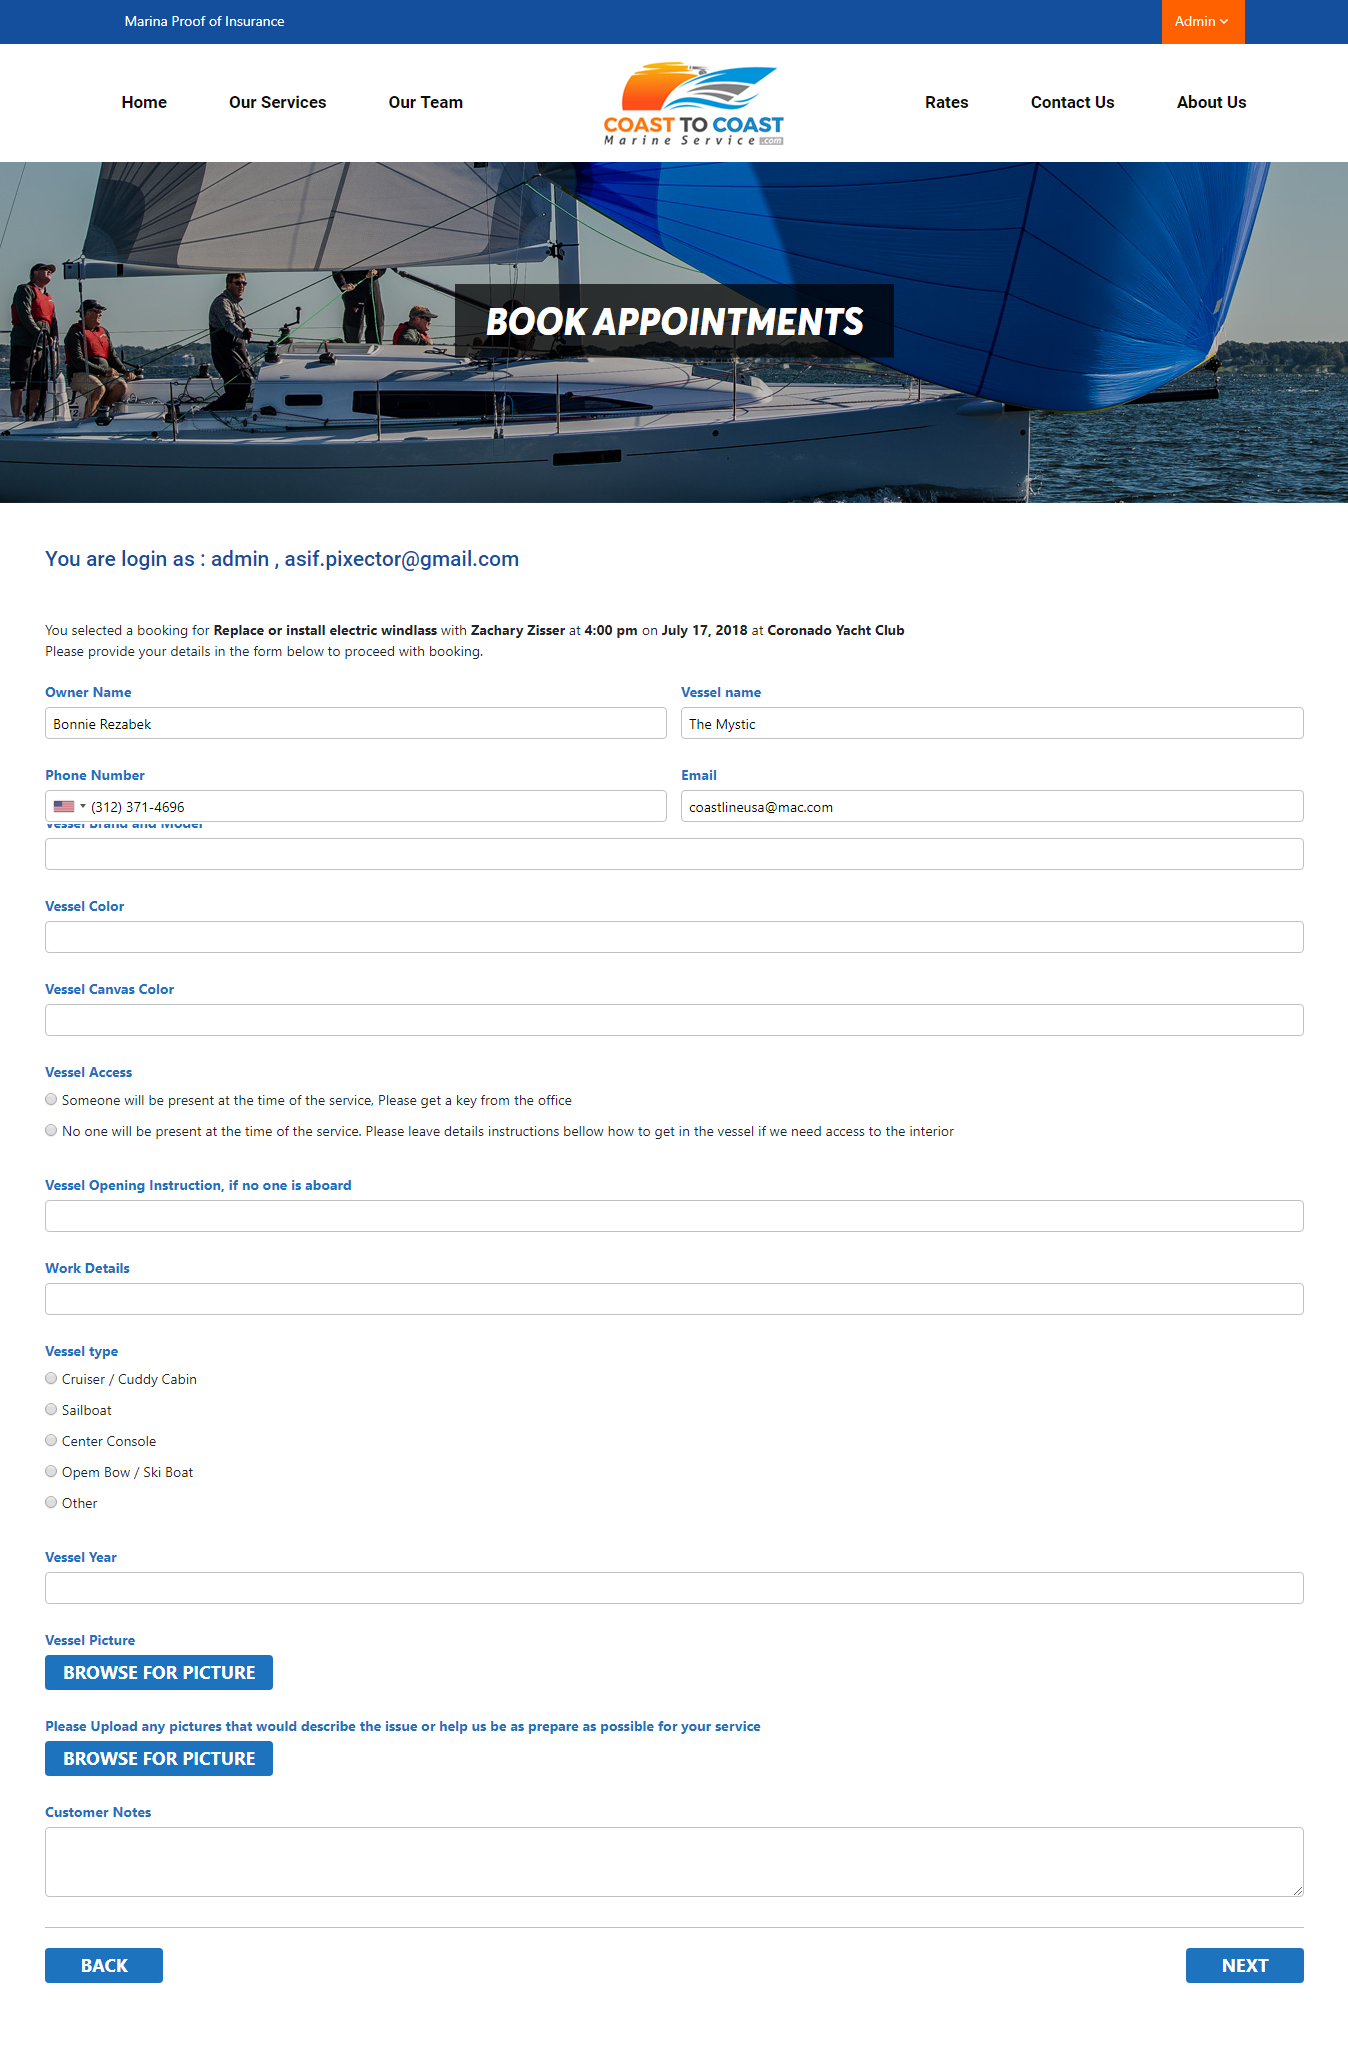
Task: Open Marina Proof of Insurance link
Action: 204,21
